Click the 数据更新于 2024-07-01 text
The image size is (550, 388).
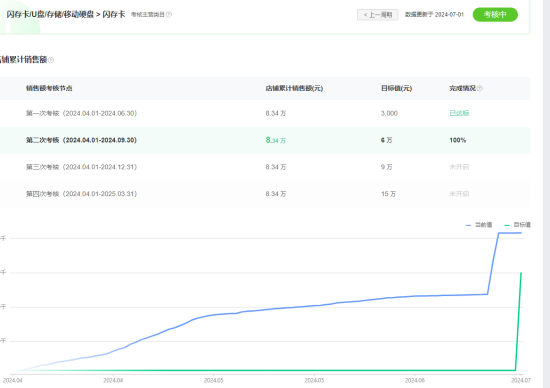click(x=434, y=15)
